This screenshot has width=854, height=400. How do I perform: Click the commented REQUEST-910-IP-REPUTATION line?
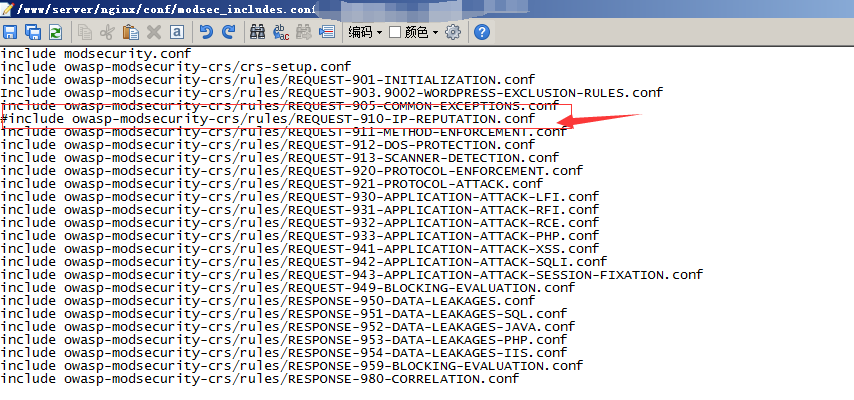coord(268,118)
